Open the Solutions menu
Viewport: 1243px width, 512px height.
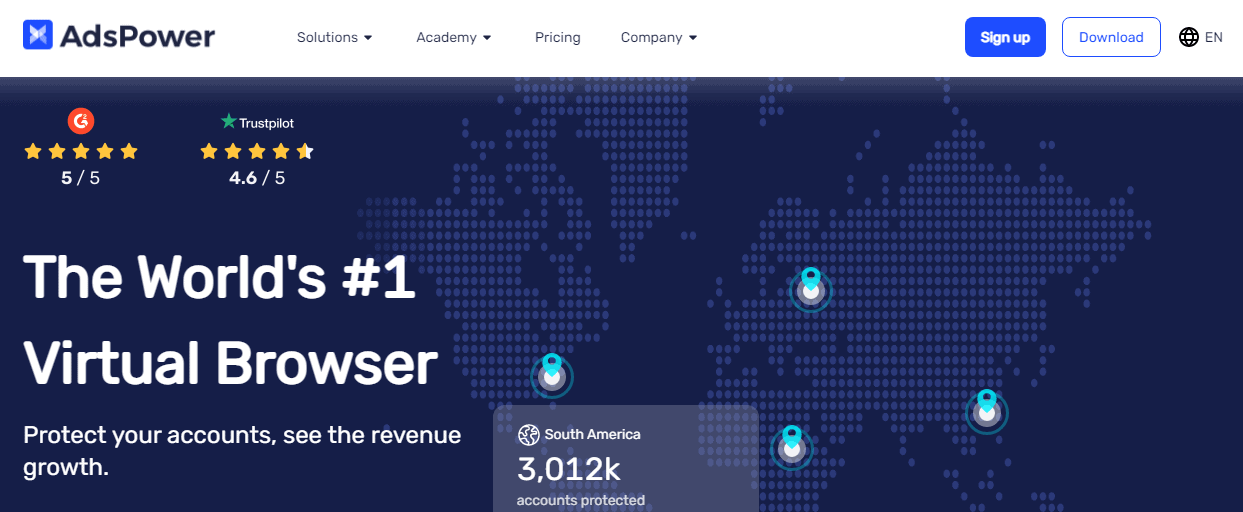click(334, 37)
